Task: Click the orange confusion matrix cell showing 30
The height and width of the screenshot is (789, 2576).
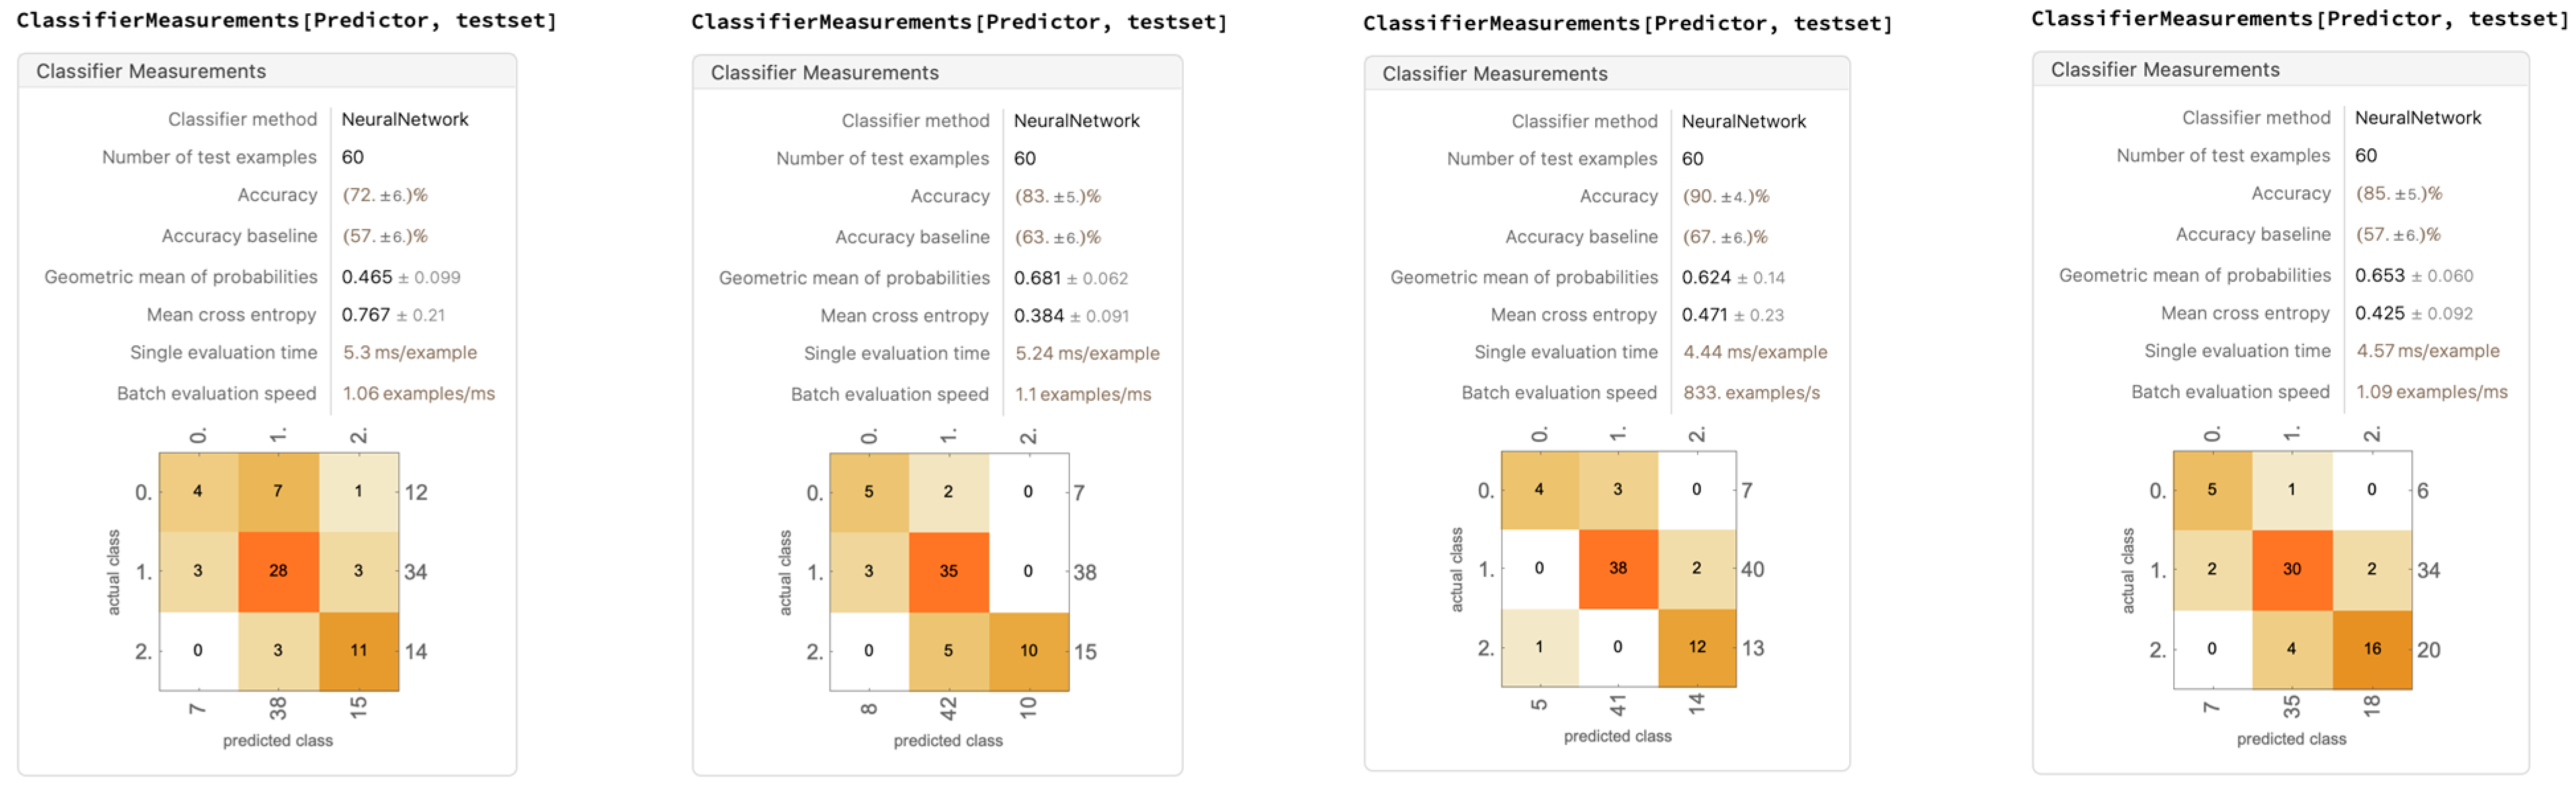Action: (x=2291, y=569)
